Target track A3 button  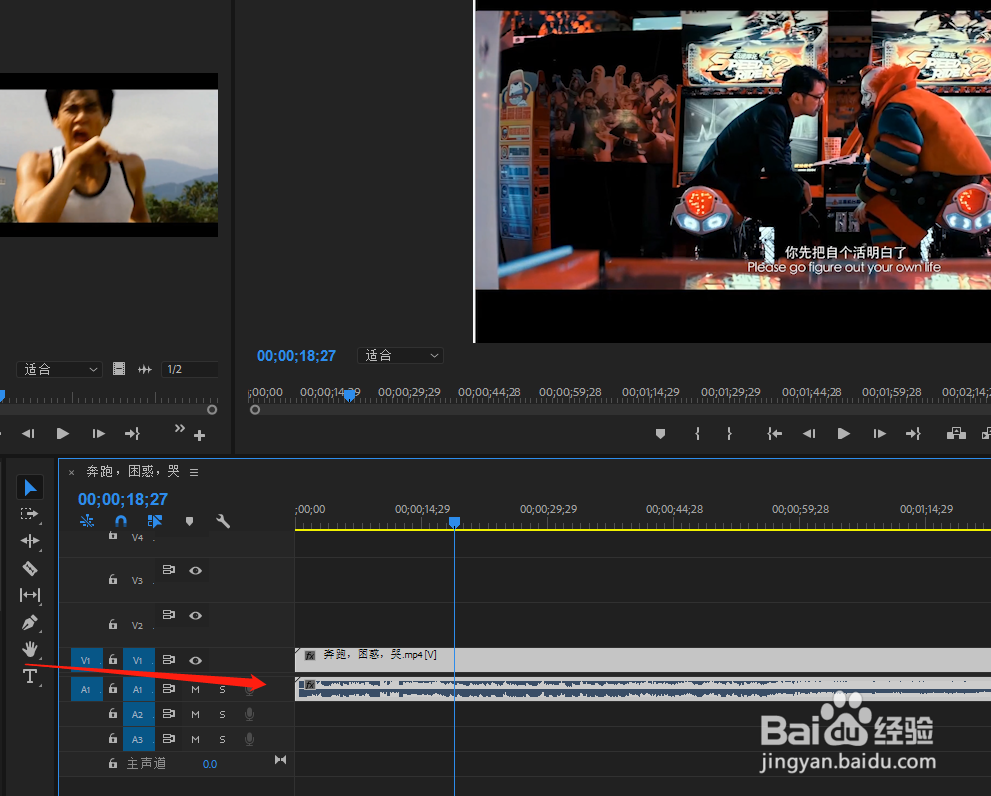click(138, 739)
